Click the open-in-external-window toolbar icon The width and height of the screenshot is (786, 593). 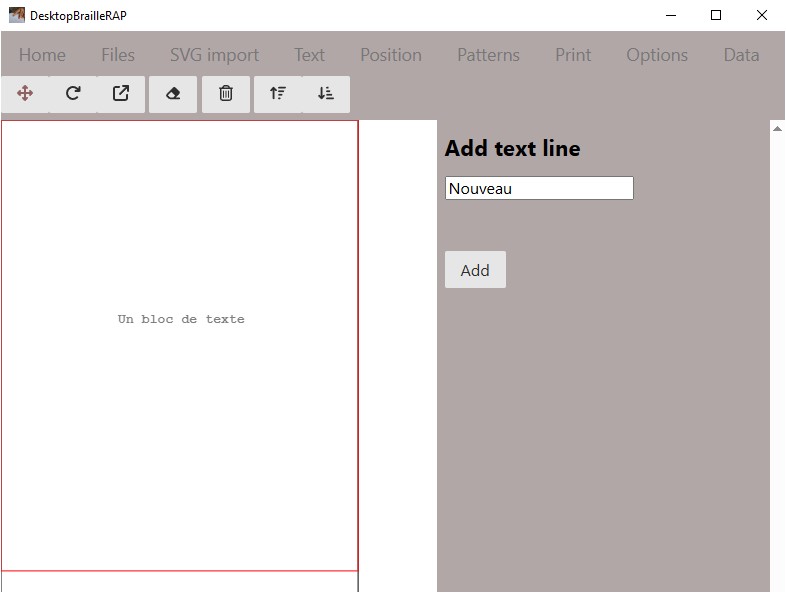pyautogui.click(x=121, y=94)
